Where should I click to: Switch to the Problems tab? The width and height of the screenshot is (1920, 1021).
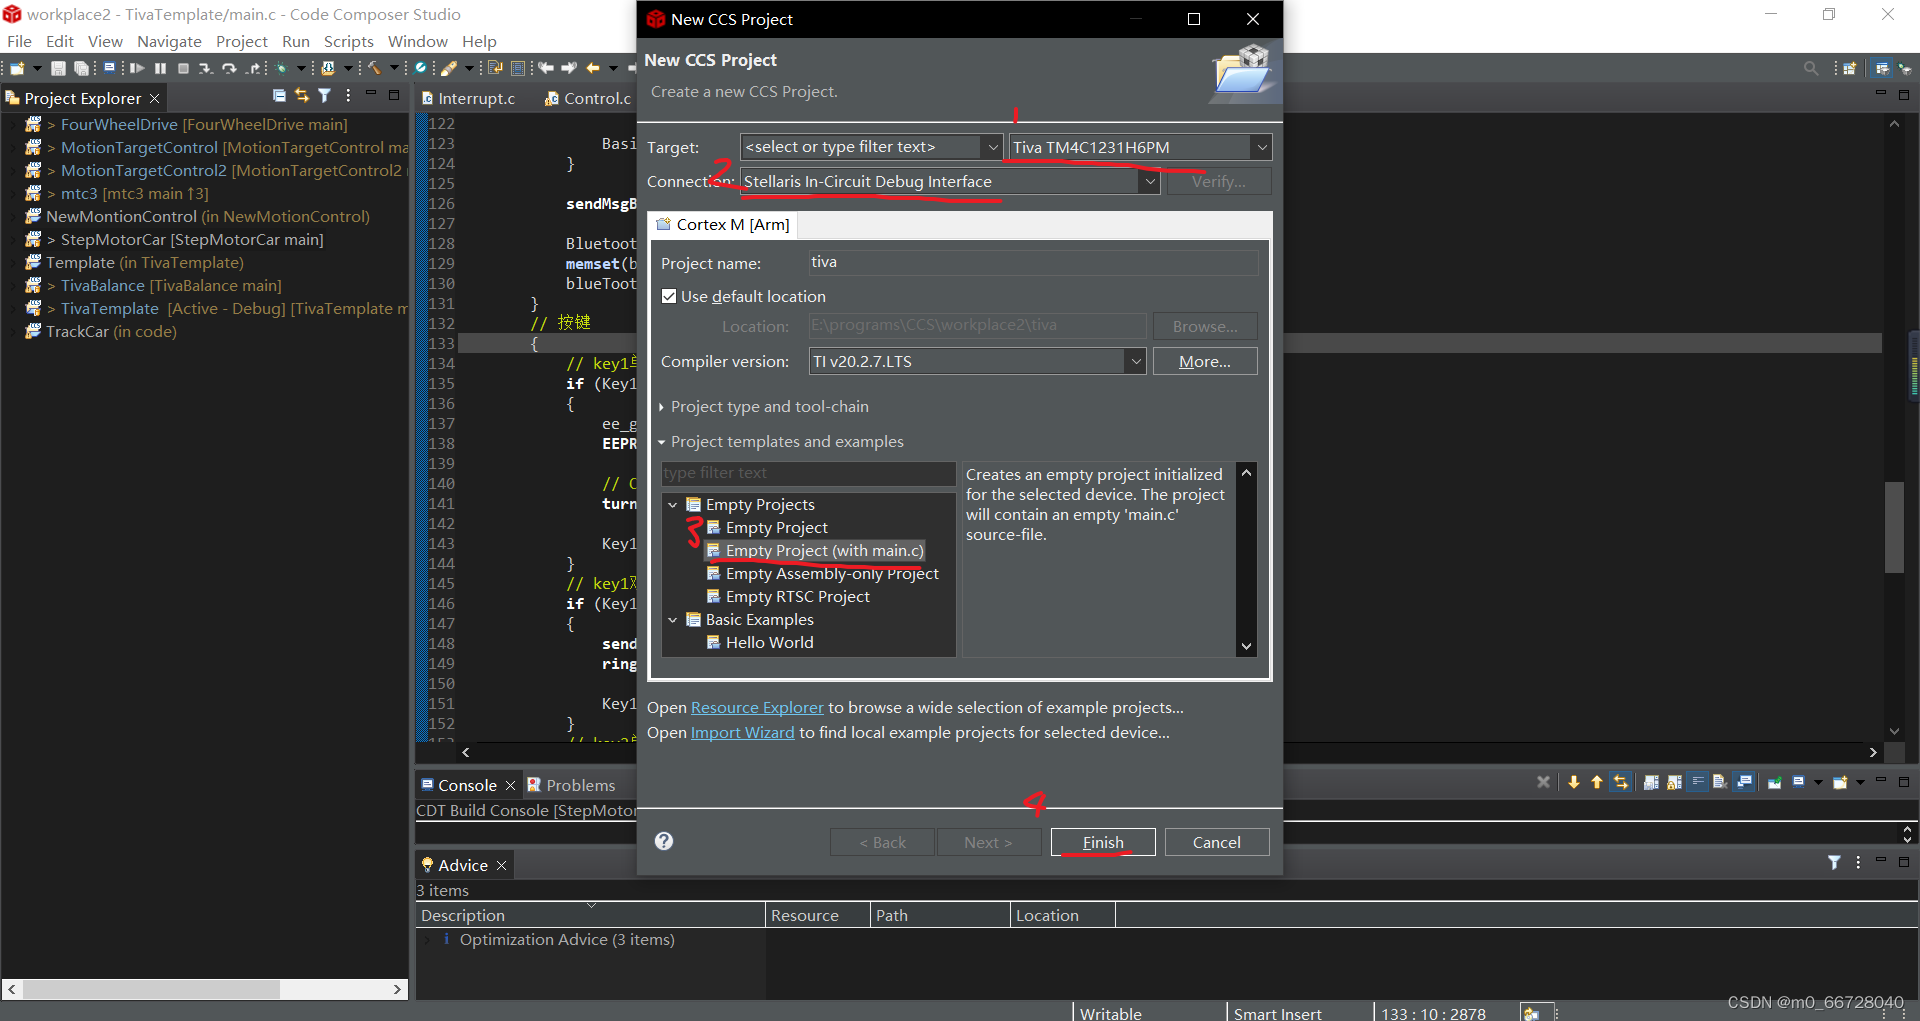point(571,785)
